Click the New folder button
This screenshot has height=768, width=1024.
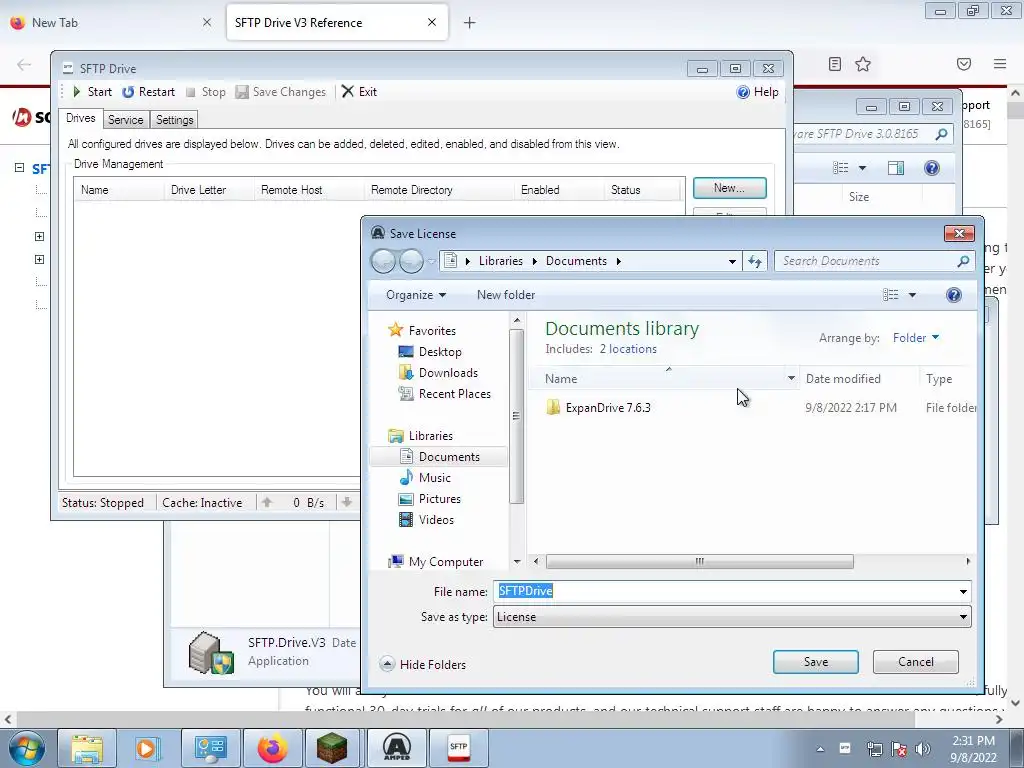(506, 295)
